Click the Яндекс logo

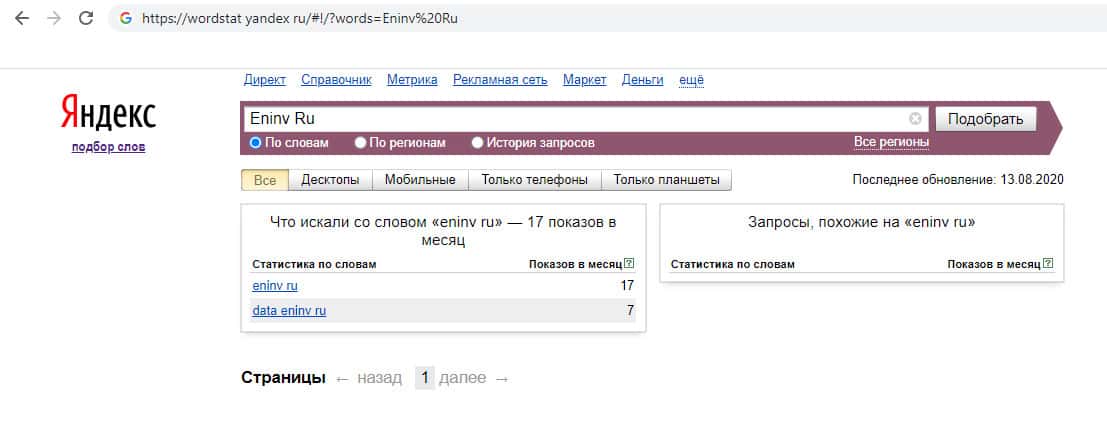pyautogui.click(x=108, y=114)
